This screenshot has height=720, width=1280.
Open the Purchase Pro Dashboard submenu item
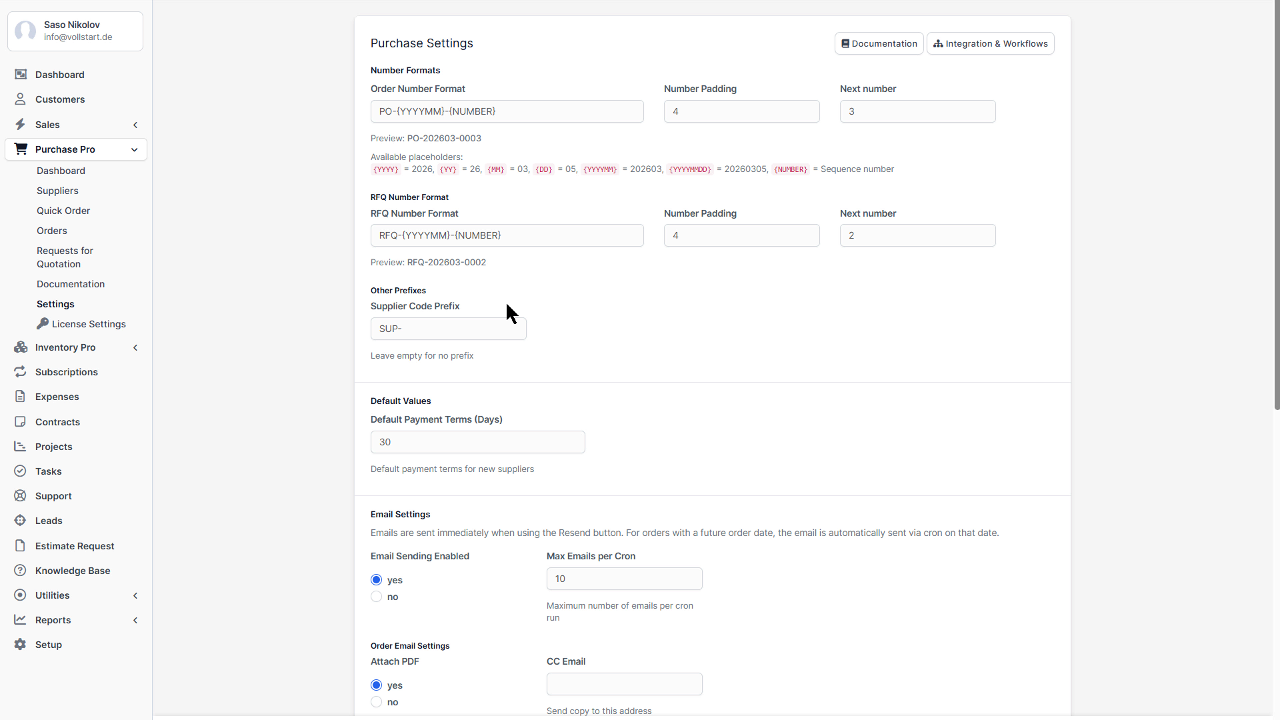coord(61,171)
